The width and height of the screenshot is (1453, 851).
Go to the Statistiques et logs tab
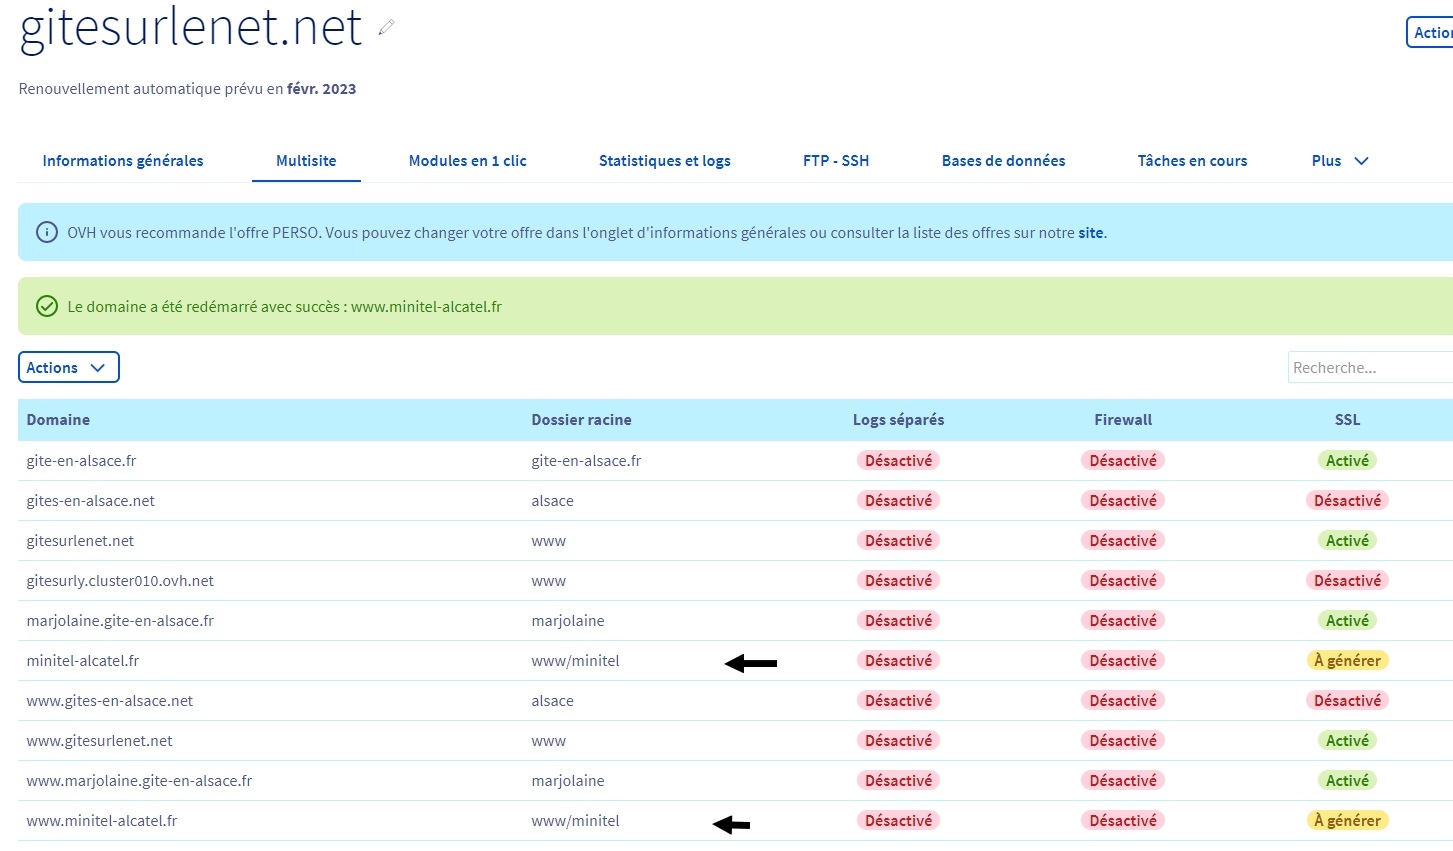pyautogui.click(x=664, y=161)
